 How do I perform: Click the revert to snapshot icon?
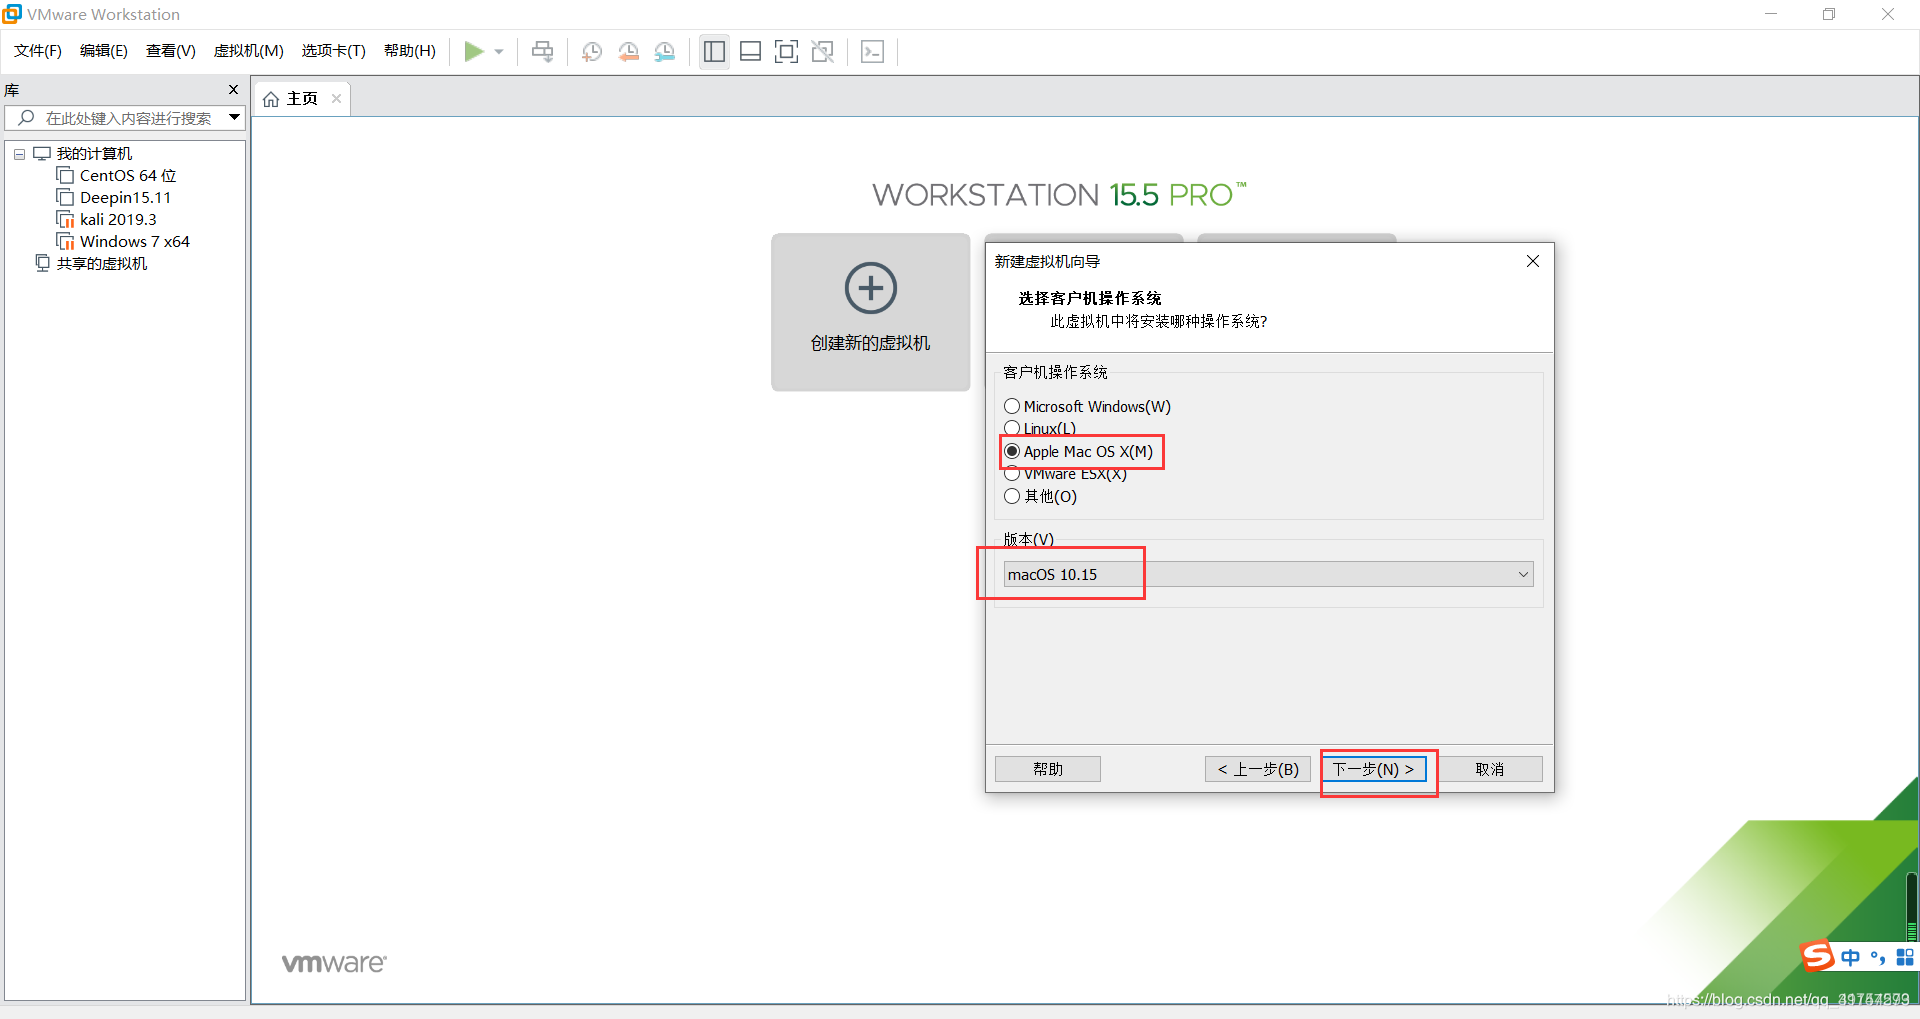[x=628, y=52]
